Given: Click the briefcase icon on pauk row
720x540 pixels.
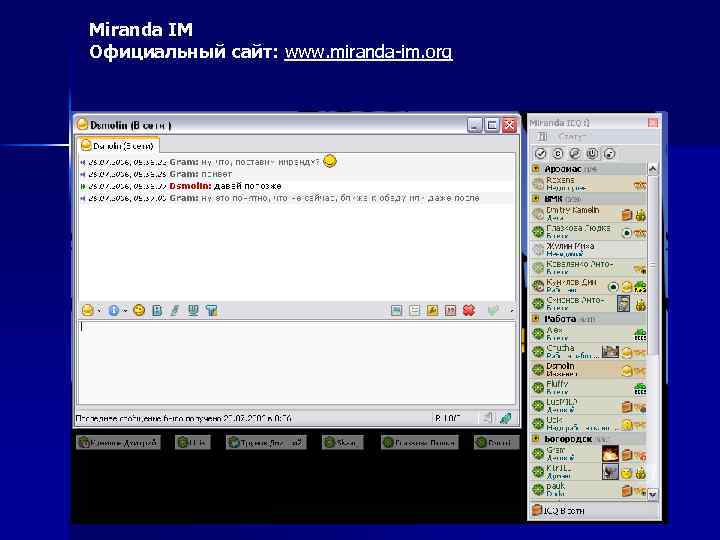Looking at the screenshot, I should coord(627,490).
